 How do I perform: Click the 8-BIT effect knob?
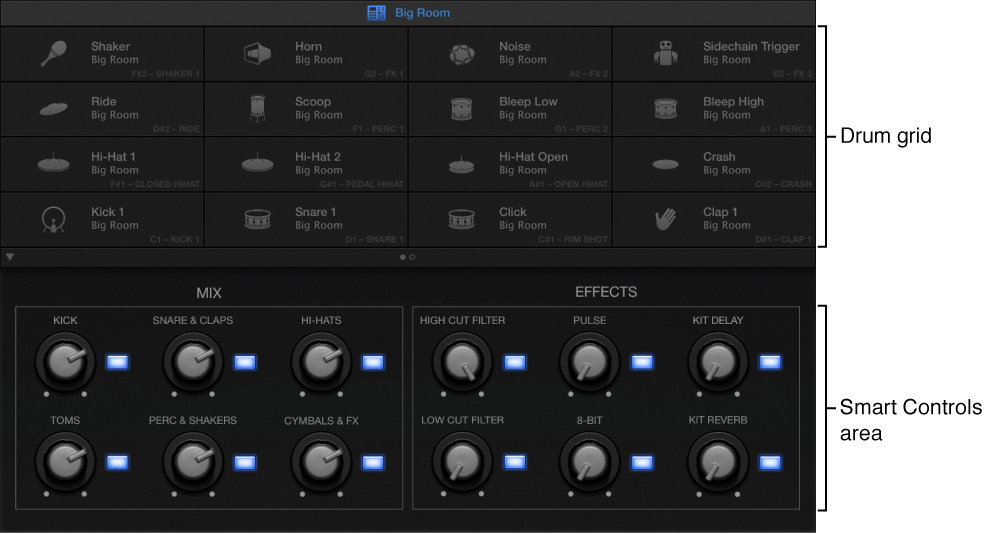click(x=589, y=463)
